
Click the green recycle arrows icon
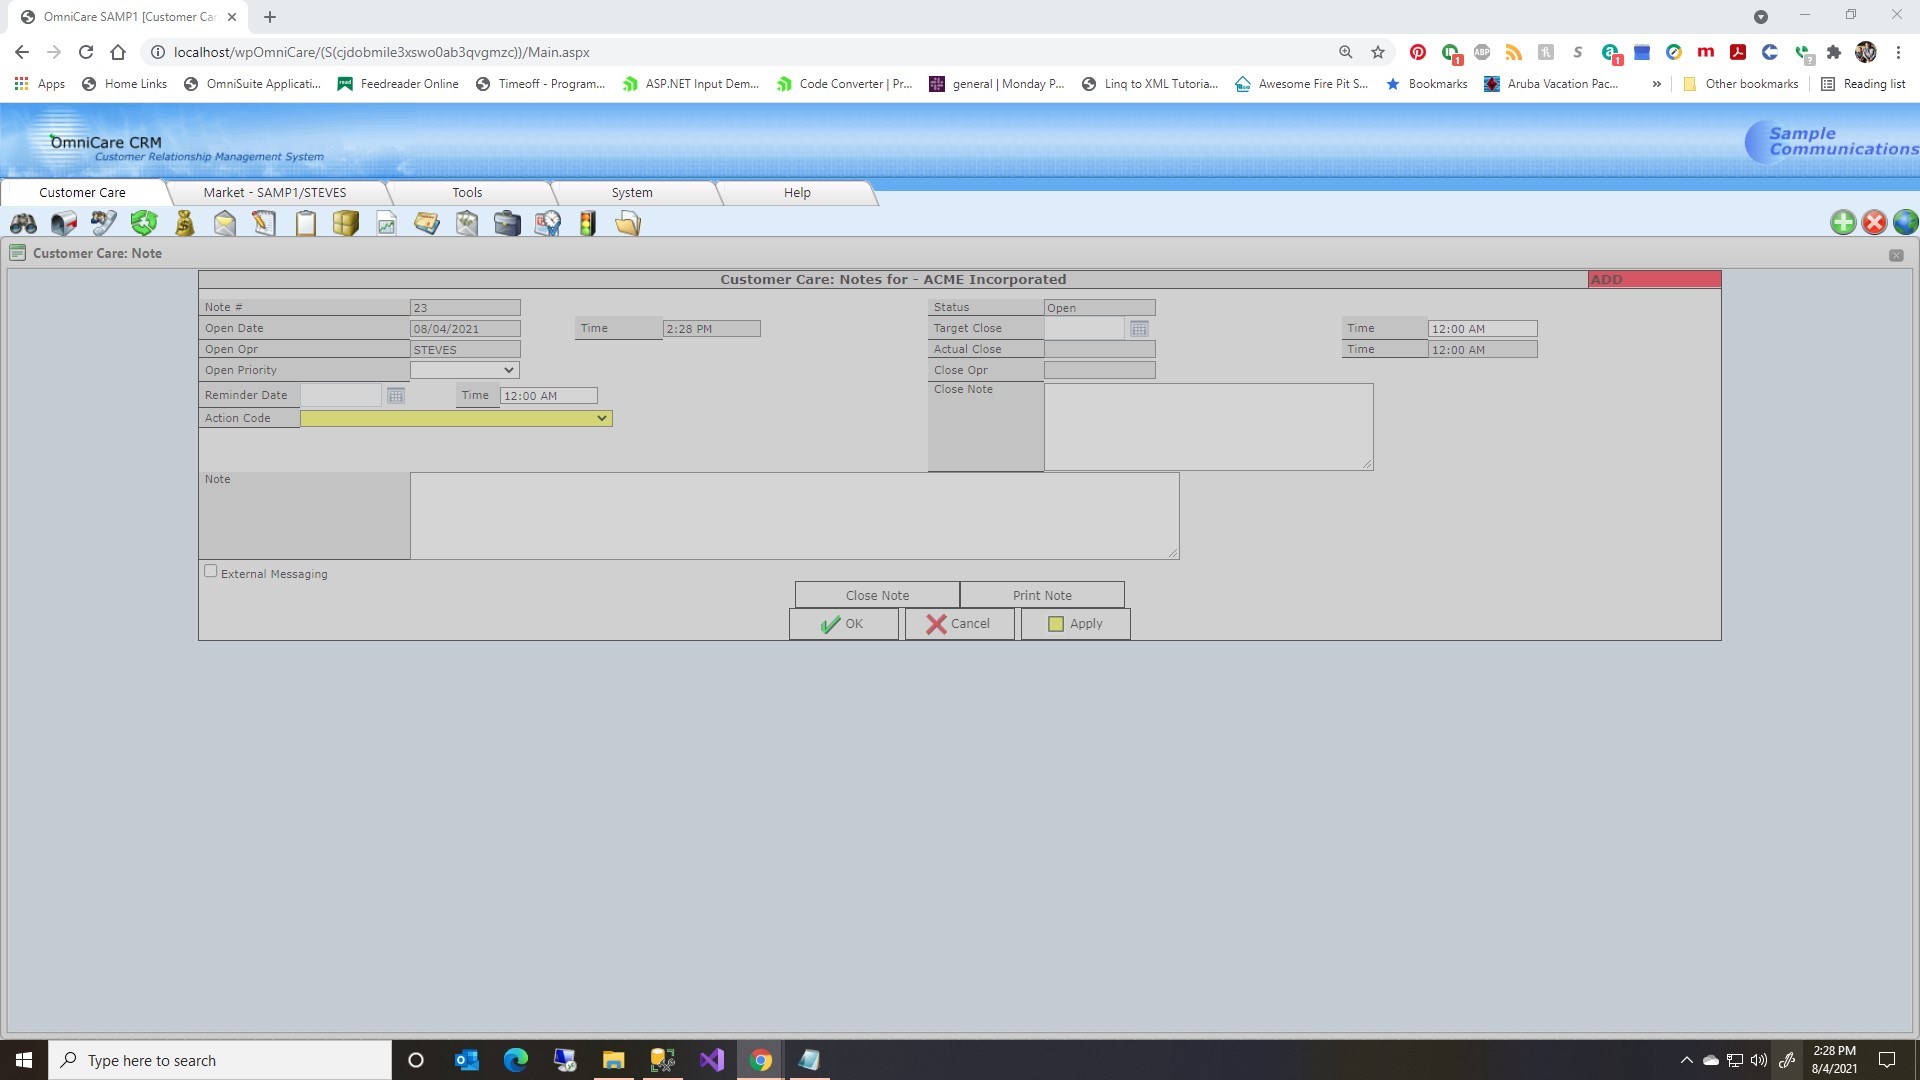click(x=144, y=224)
